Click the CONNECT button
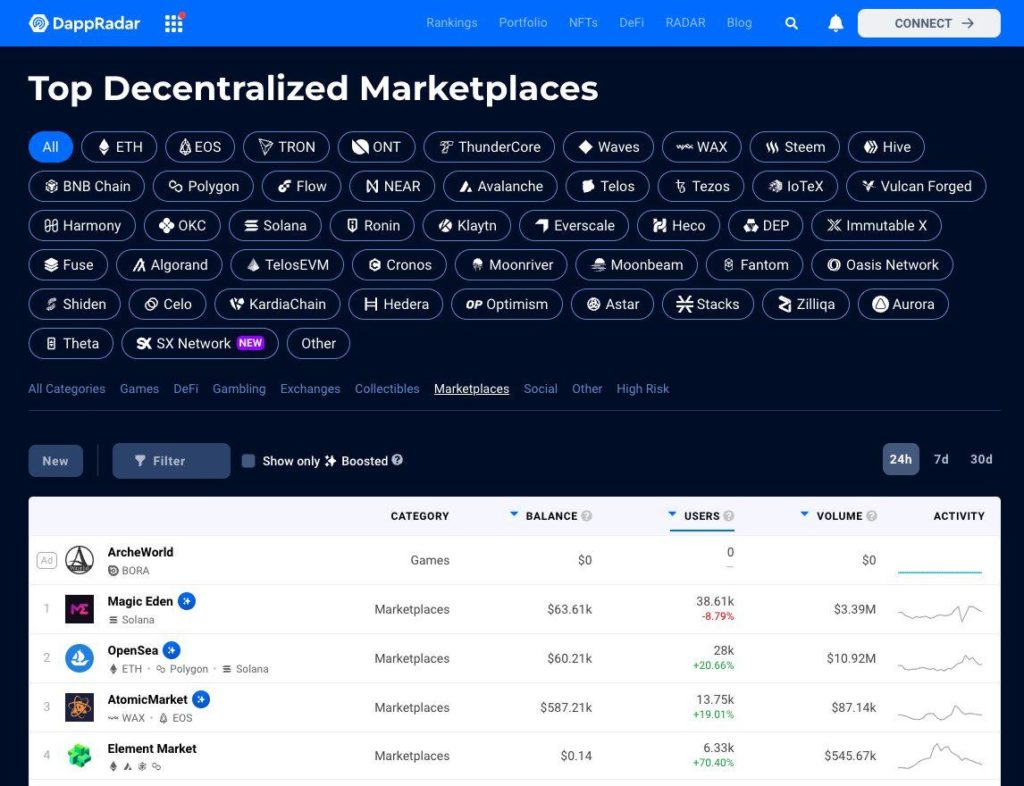Image resolution: width=1024 pixels, height=786 pixels. [929, 24]
